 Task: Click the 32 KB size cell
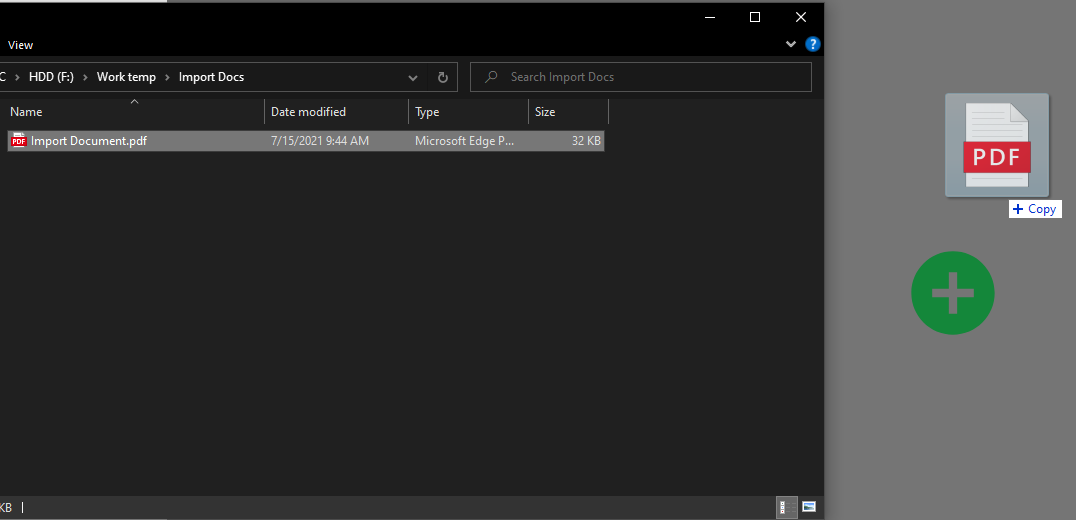pos(586,141)
